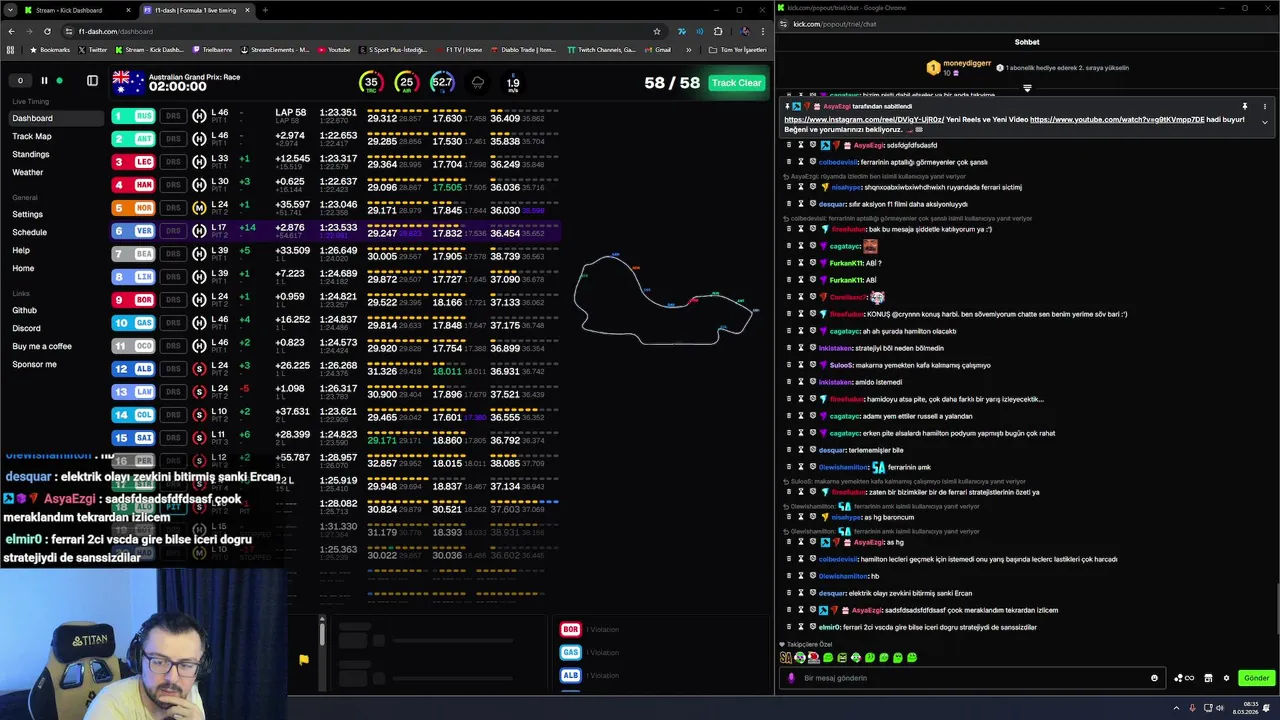Select the GAS driver tag in position 10
1280x720 pixels.
(133, 323)
